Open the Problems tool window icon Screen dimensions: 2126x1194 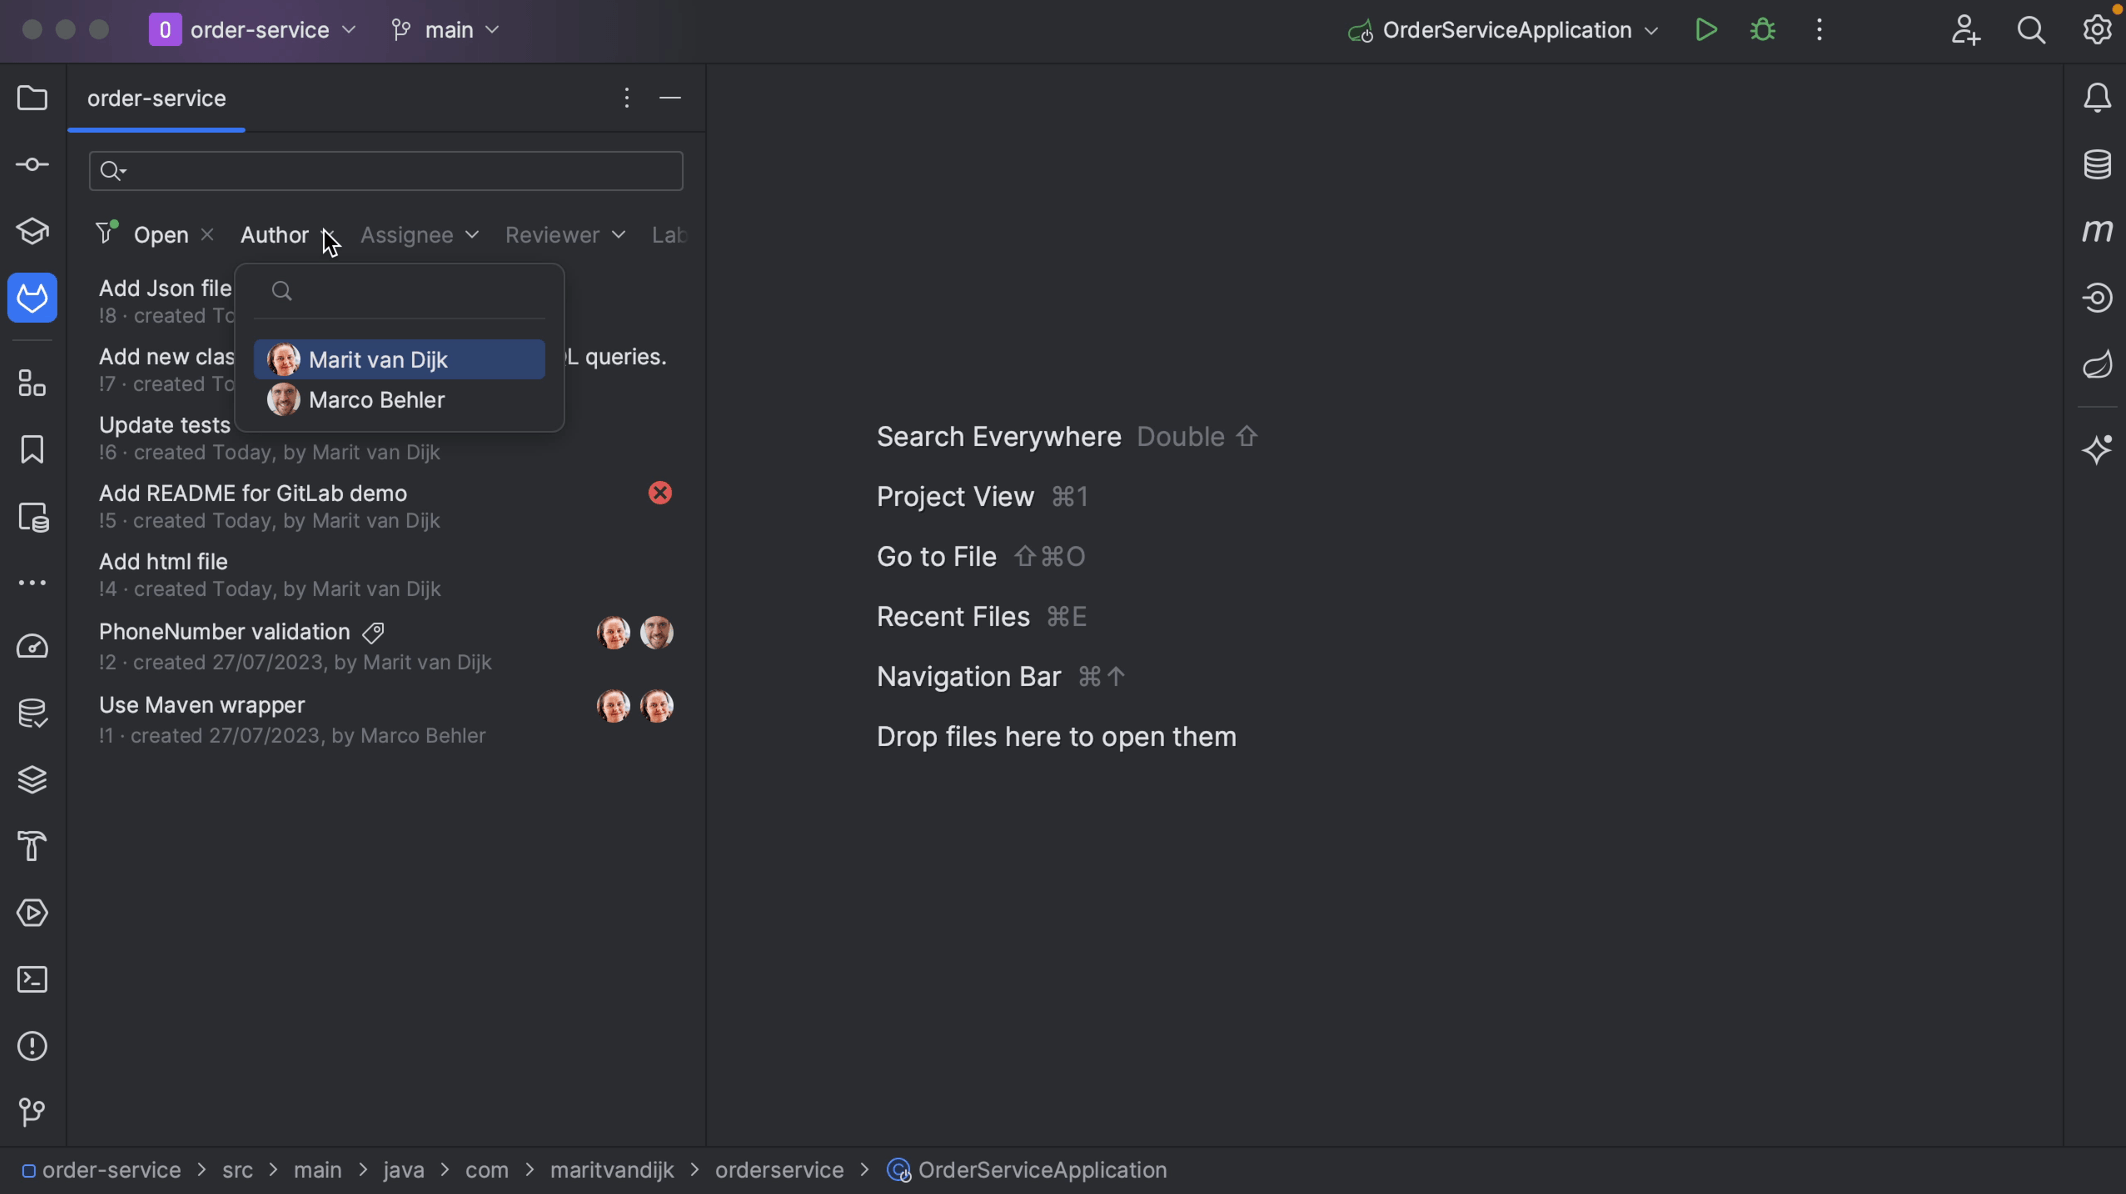pyautogui.click(x=32, y=1046)
